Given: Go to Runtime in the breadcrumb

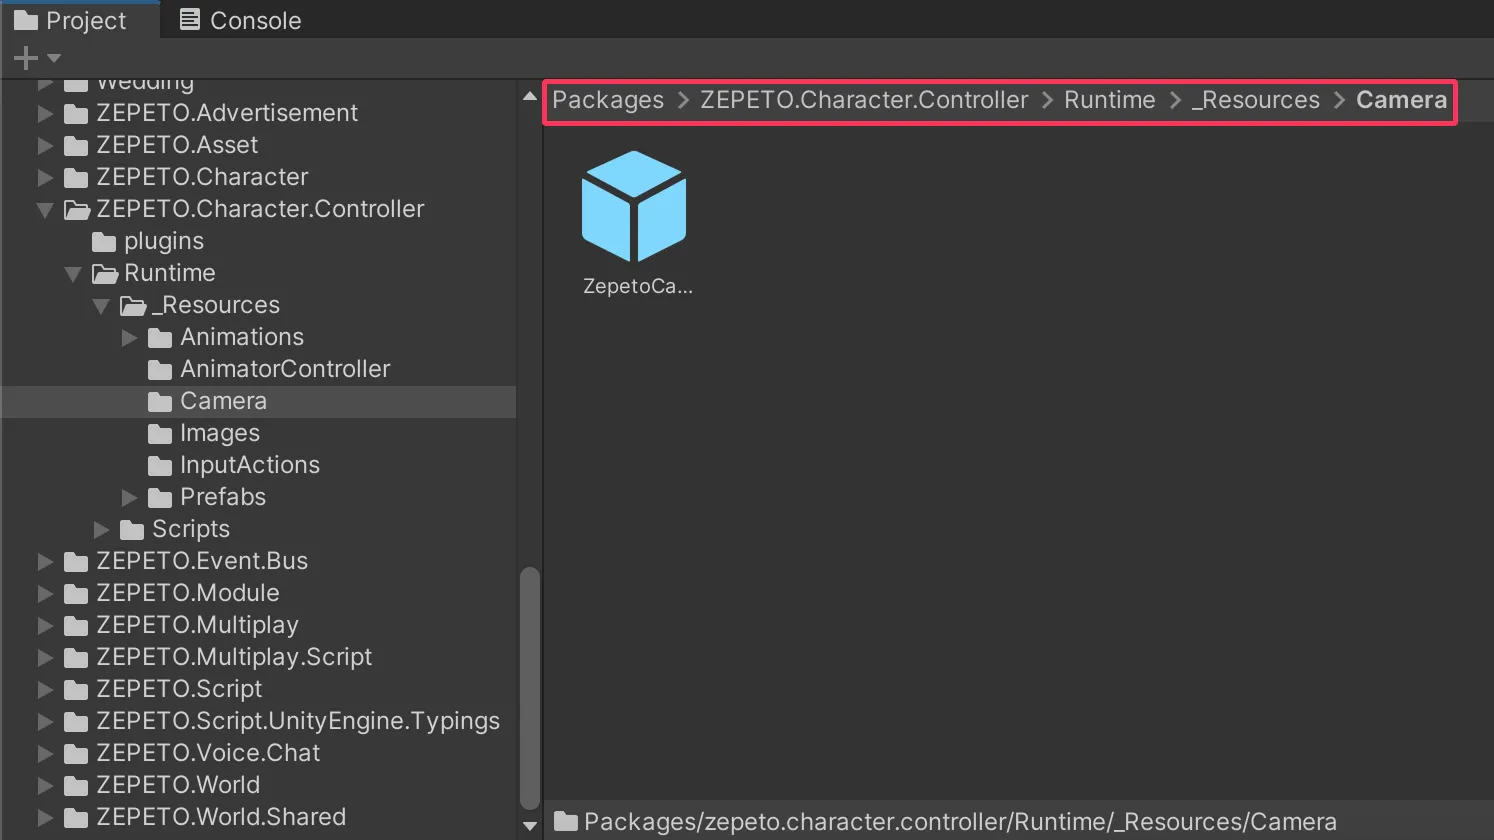Looking at the screenshot, I should (1110, 100).
